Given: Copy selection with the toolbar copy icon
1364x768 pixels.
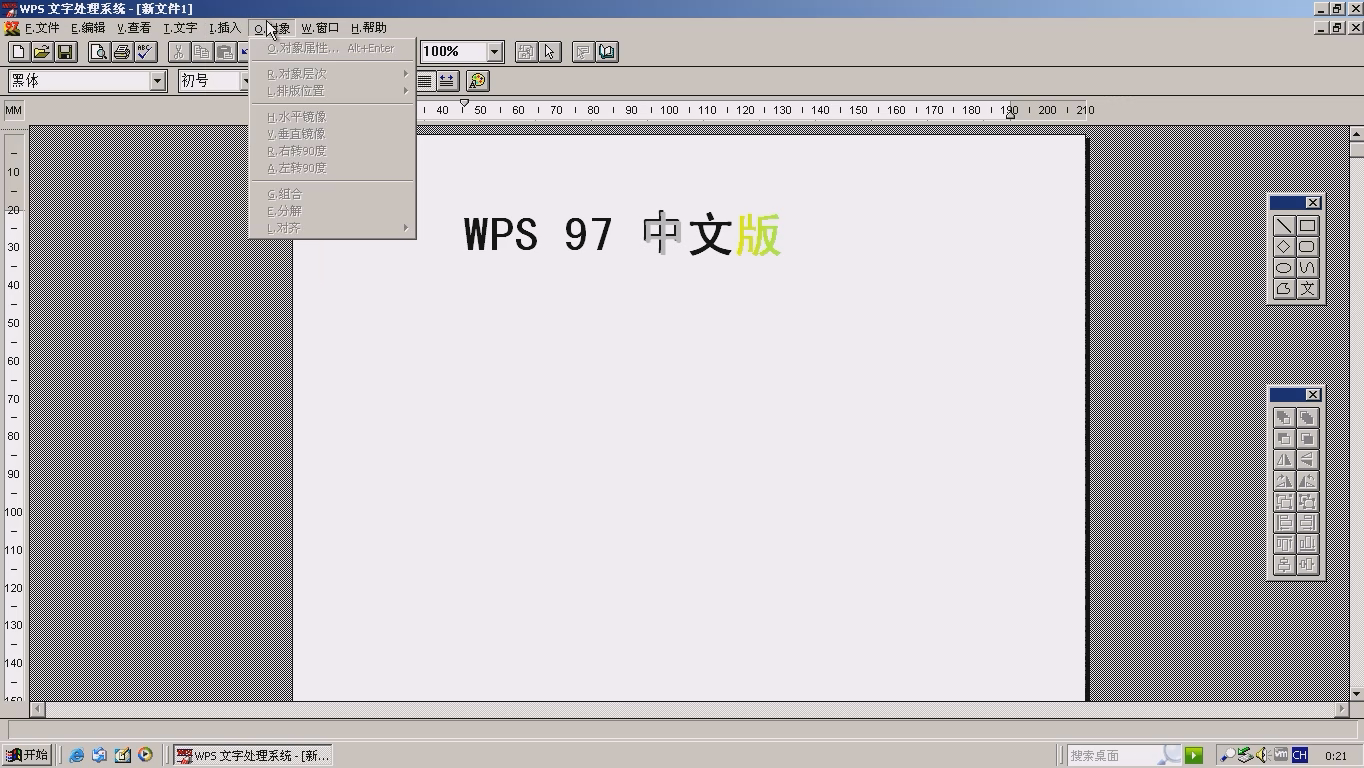Looking at the screenshot, I should point(202,52).
